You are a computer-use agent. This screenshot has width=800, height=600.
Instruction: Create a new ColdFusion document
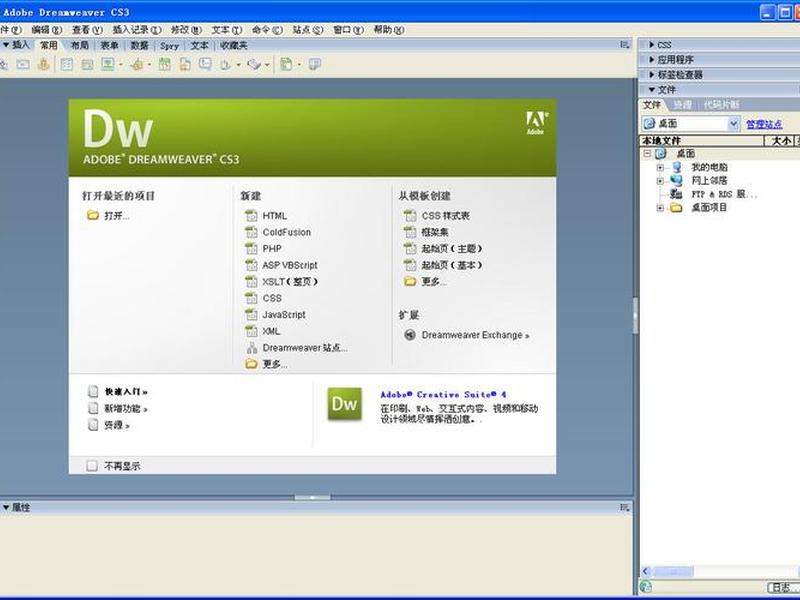click(278, 232)
